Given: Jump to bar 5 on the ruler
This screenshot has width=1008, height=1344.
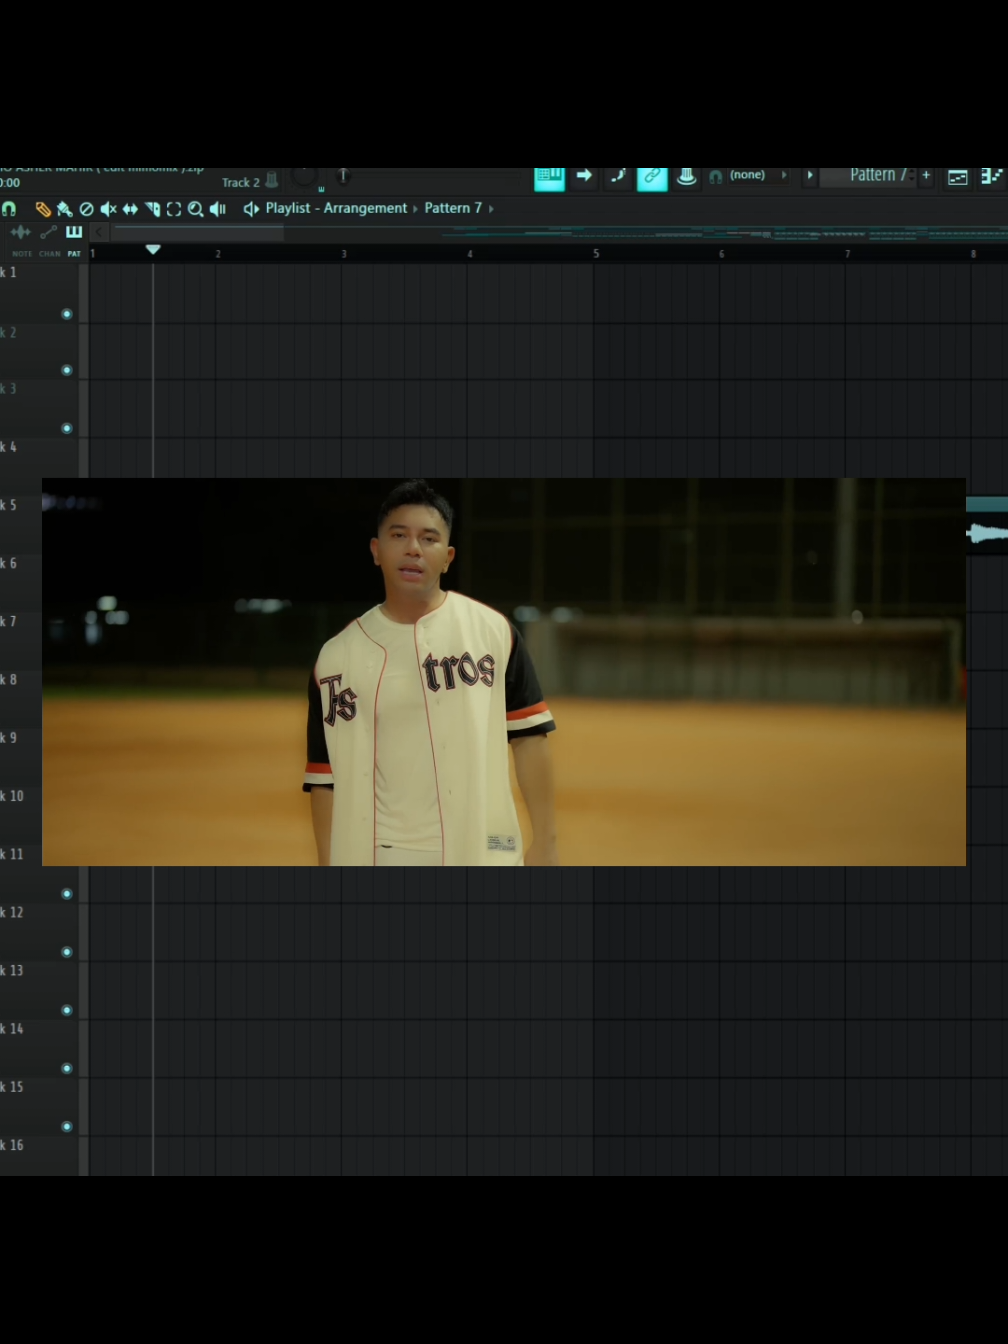Looking at the screenshot, I should coord(596,254).
